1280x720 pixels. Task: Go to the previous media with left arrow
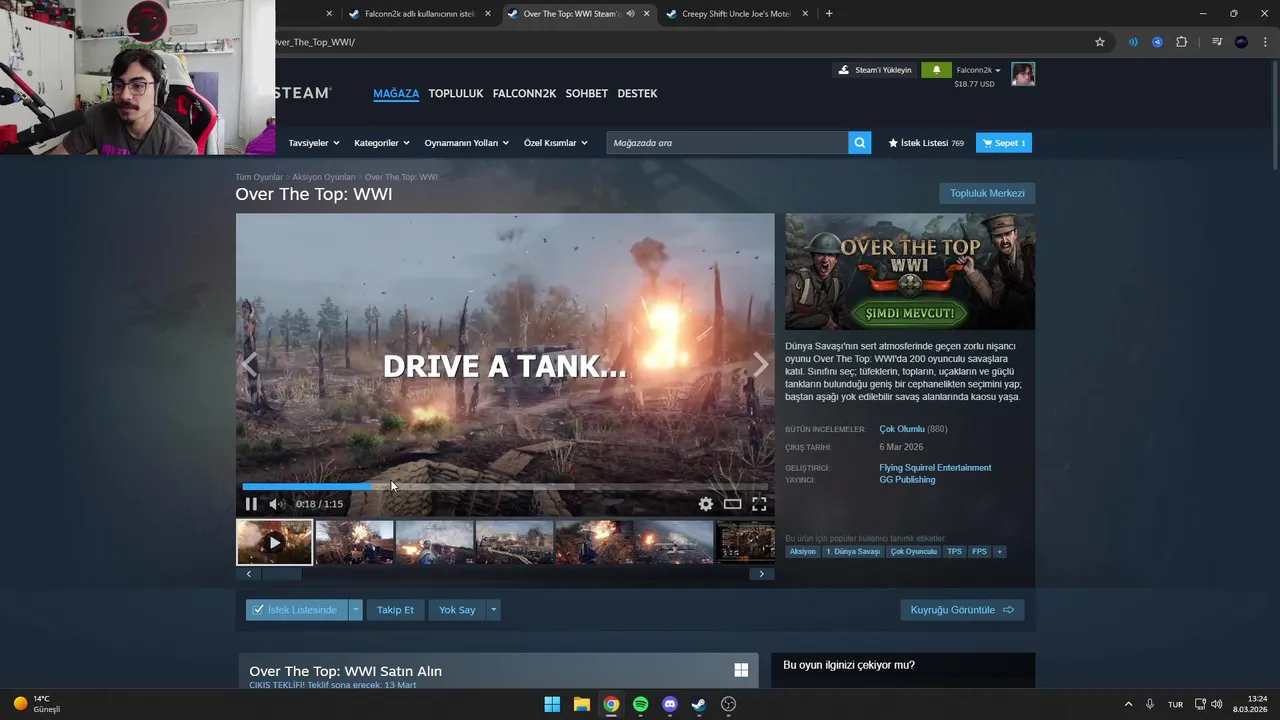point(249,365)
